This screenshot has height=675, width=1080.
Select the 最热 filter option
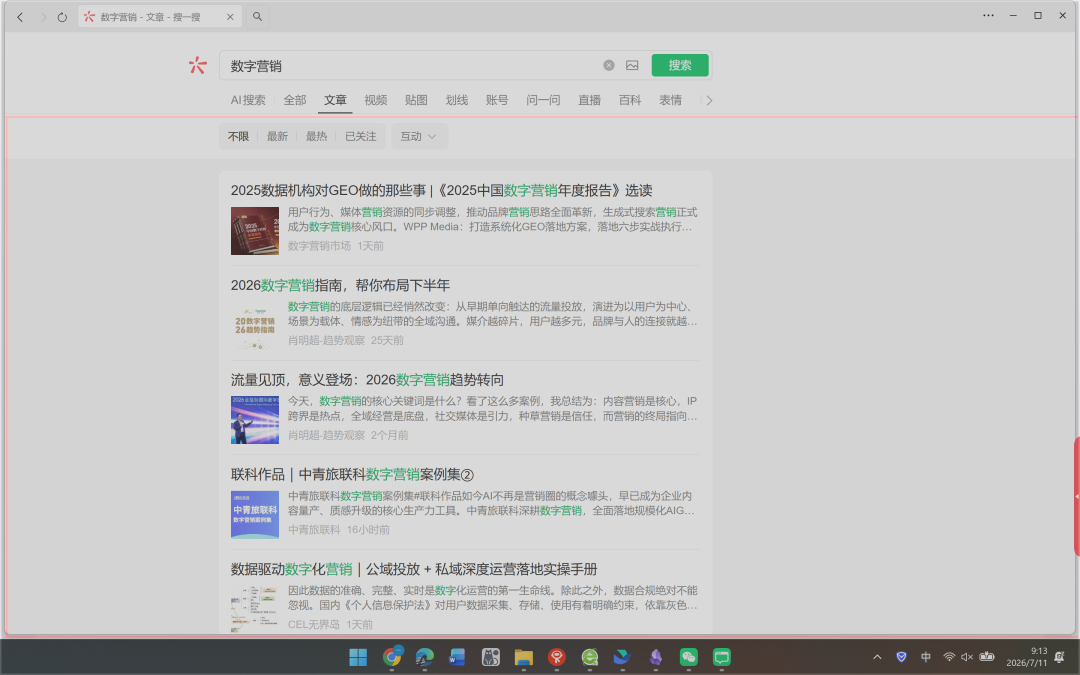pos(316,136)
